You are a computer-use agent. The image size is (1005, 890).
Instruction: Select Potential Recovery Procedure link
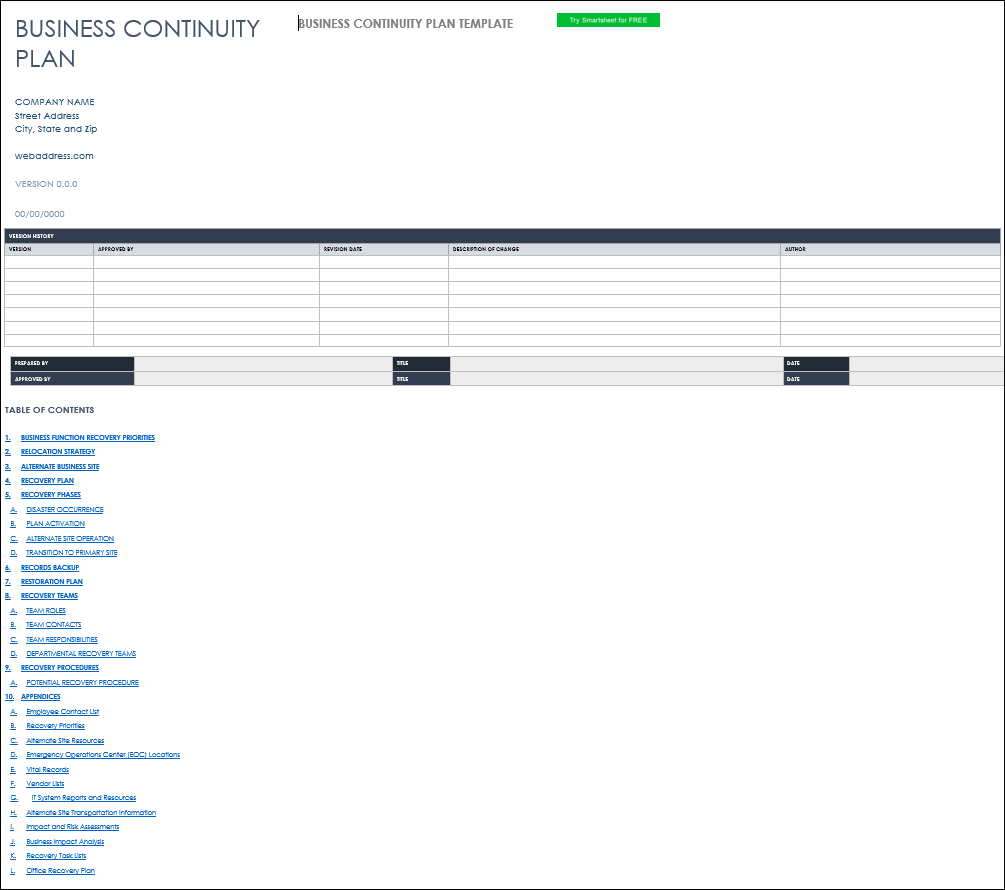pyautogui.click(x=83, y=683)
